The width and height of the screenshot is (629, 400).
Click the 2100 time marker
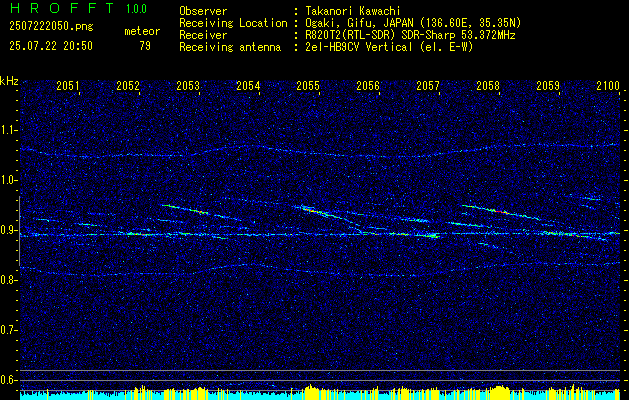(x=608, y=86)
